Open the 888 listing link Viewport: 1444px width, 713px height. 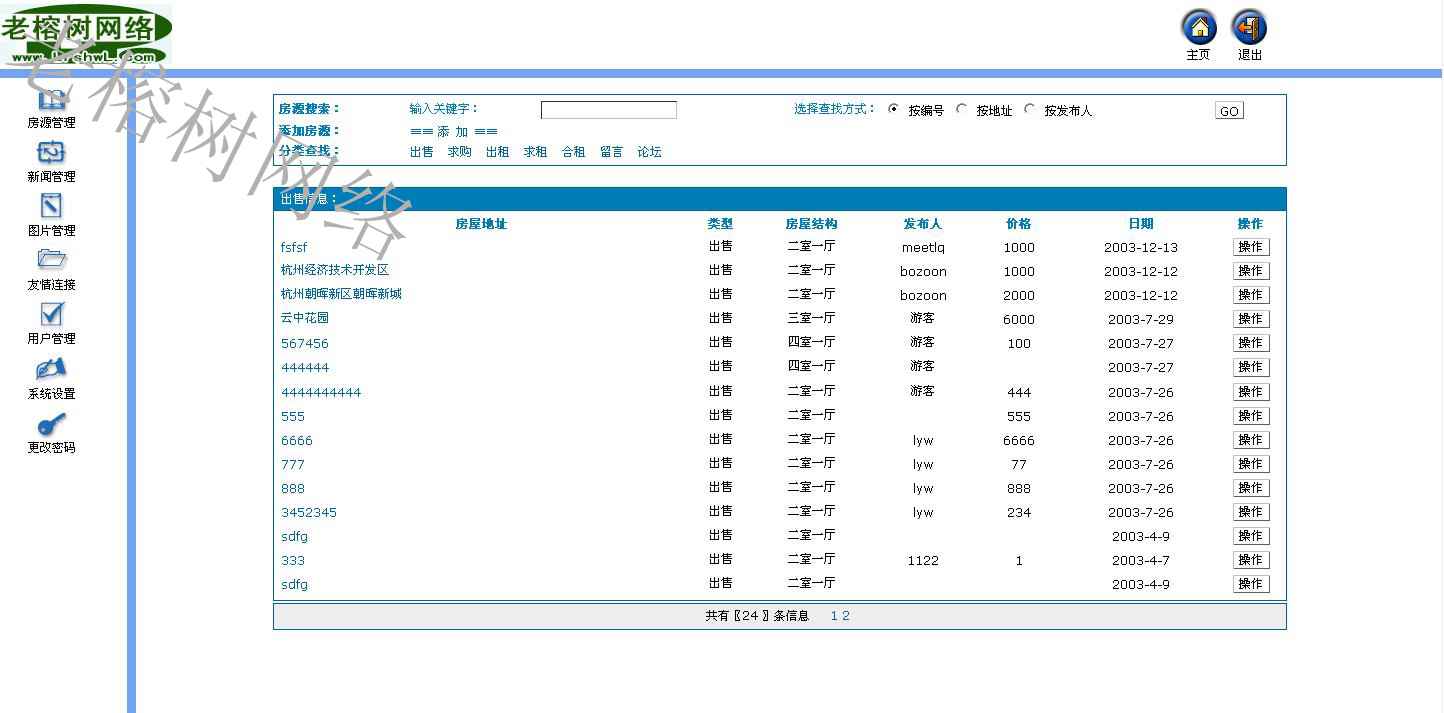(293, 488)
